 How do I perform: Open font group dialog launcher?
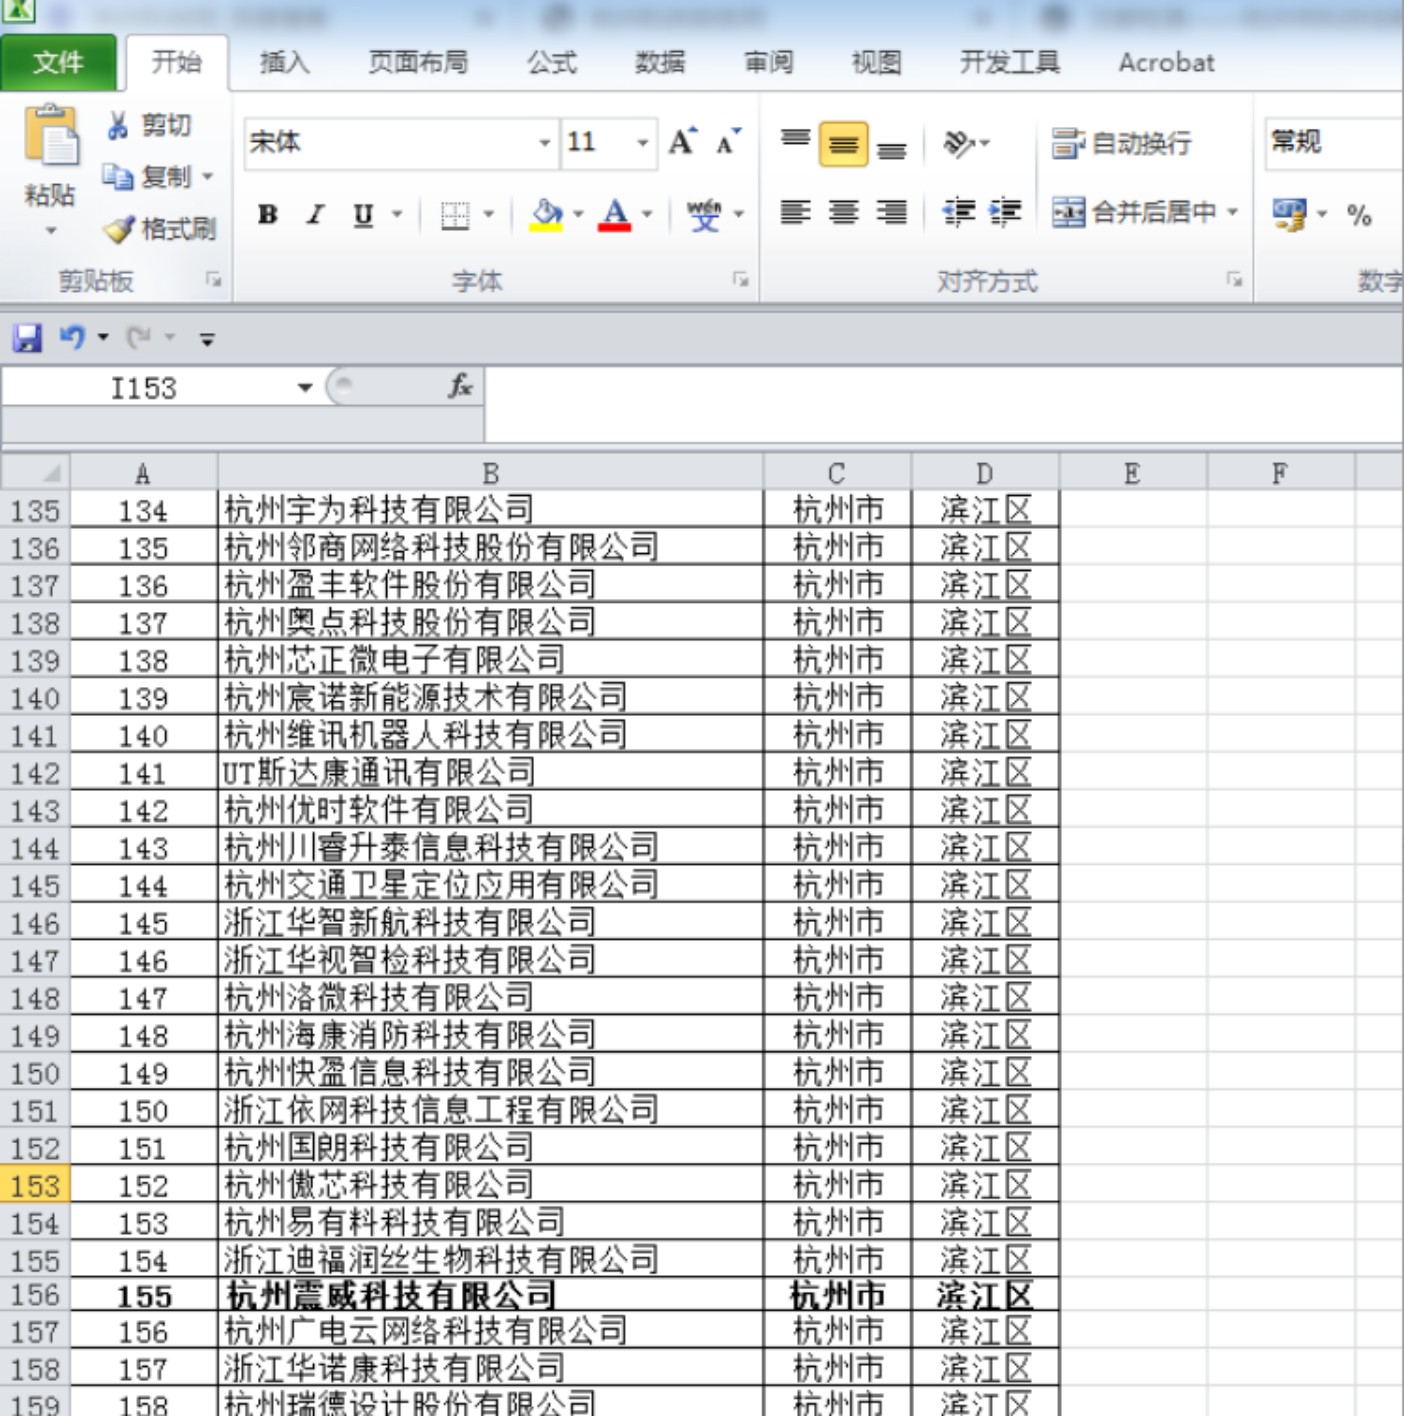tap(740, 280)
